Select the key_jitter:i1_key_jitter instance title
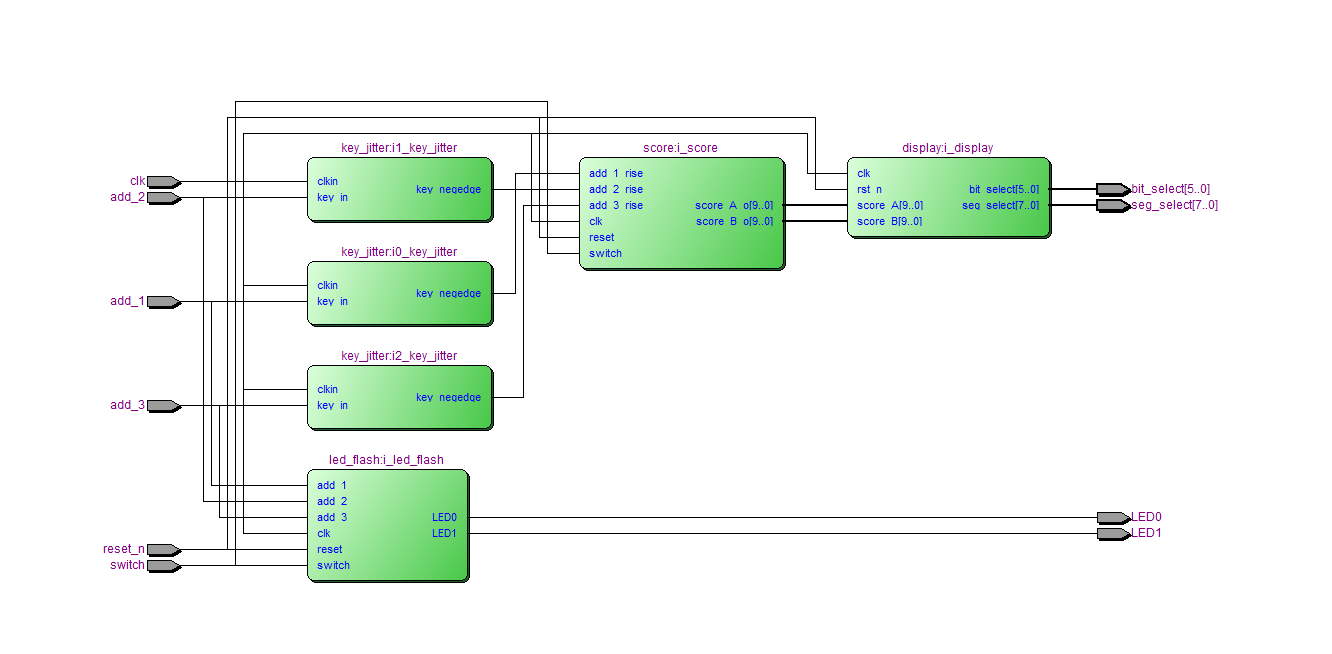1332x654 pixels. [399, 148]
